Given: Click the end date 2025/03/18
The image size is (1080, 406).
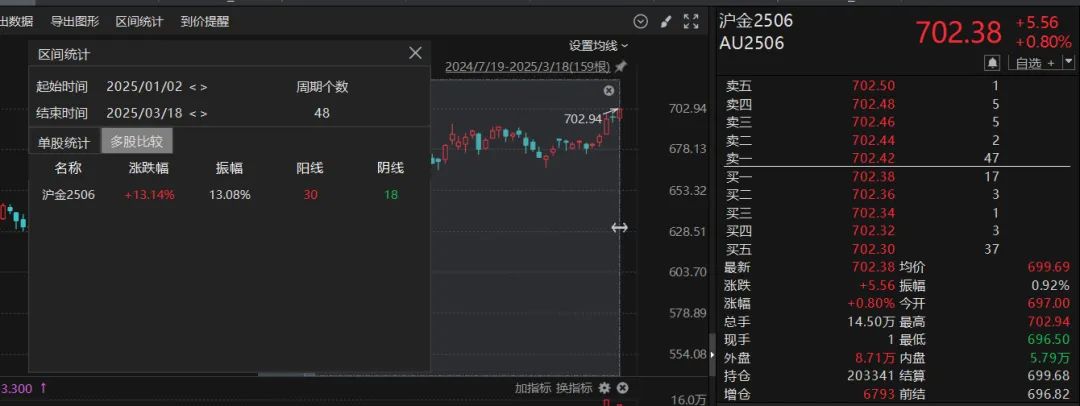Looking at the screenshot, I should click(x=145, y=113).
